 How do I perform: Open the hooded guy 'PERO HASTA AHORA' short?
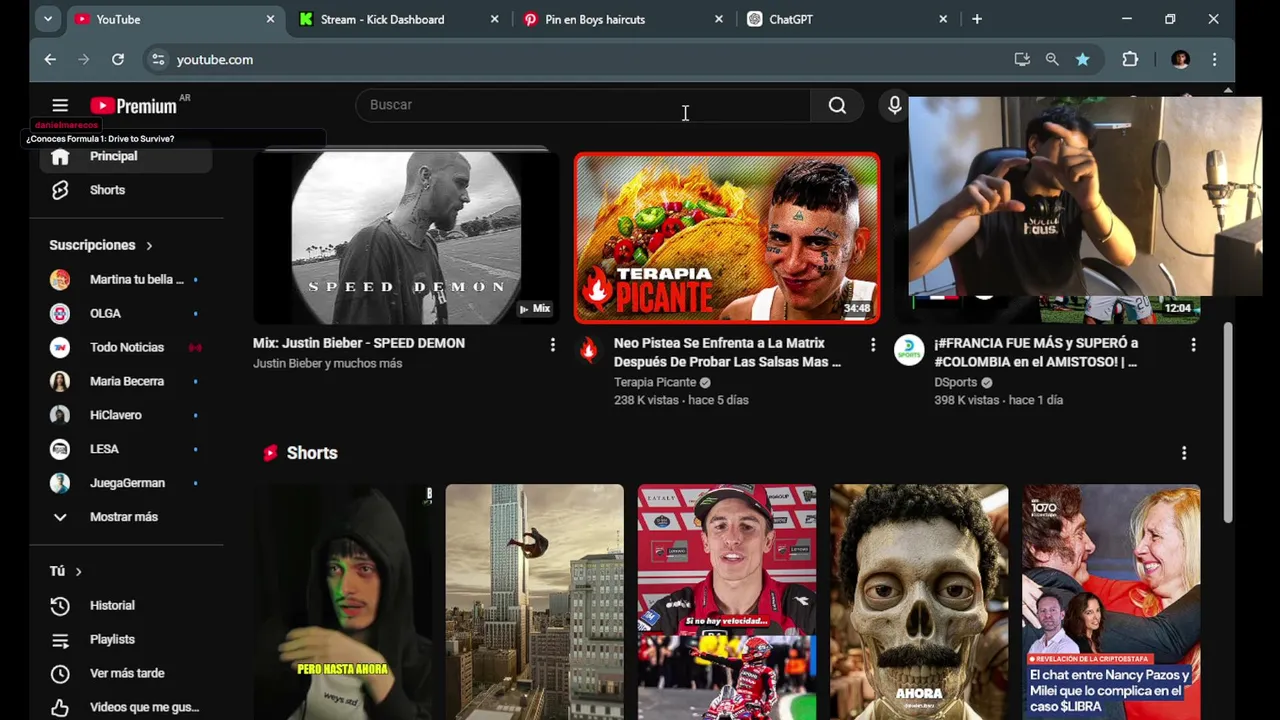click(342, 602)
